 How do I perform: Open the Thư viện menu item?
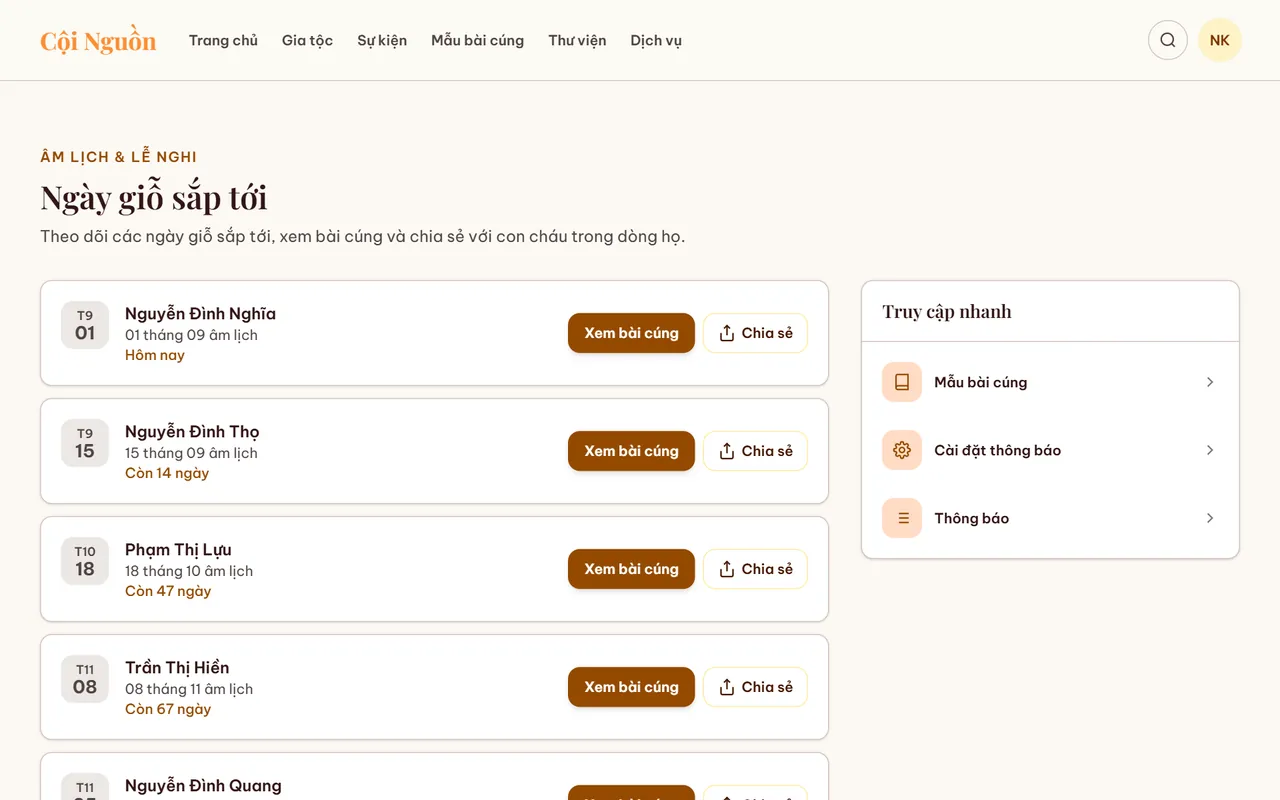point(577,40)
